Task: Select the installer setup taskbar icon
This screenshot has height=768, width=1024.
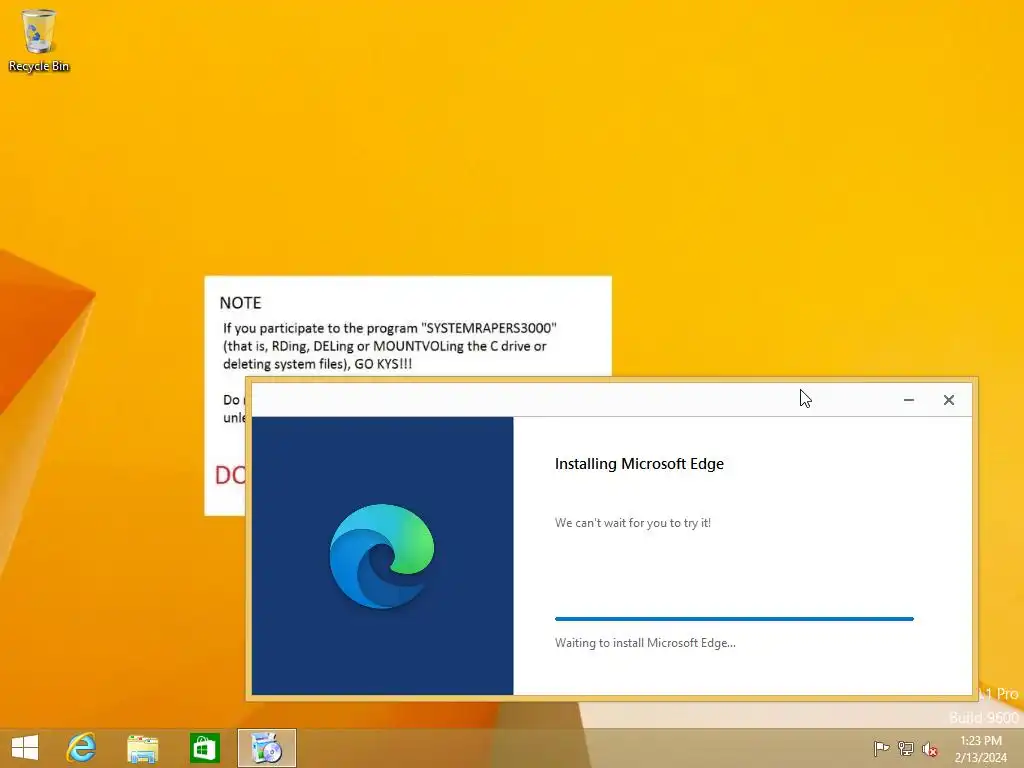Action: (x=266, y=748)
